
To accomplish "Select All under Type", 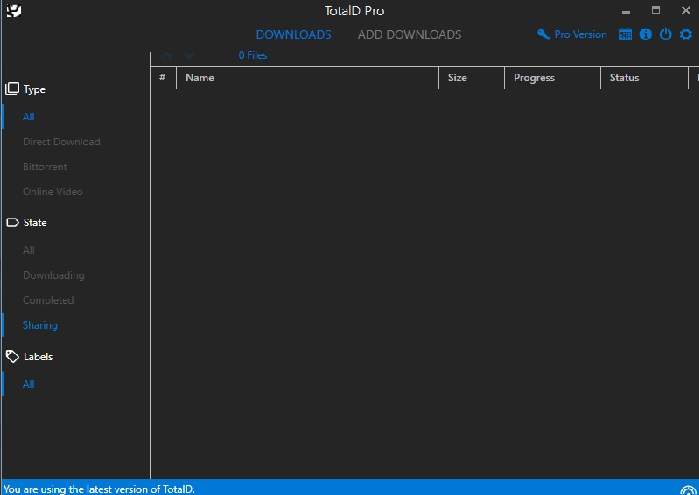I will [x=29, y=116].
